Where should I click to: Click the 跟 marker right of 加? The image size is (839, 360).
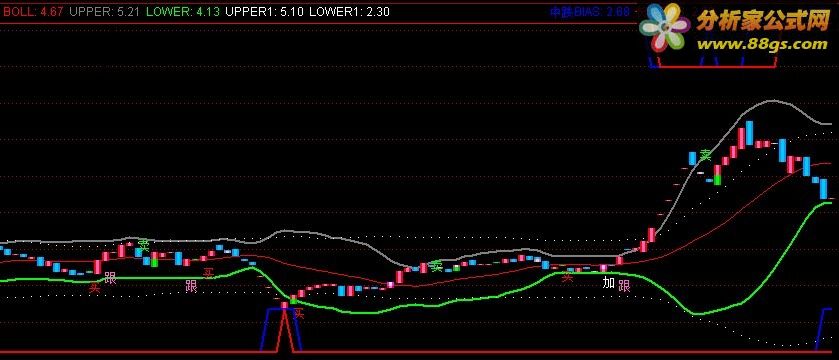pyautogui.click(x=624, y=286)
